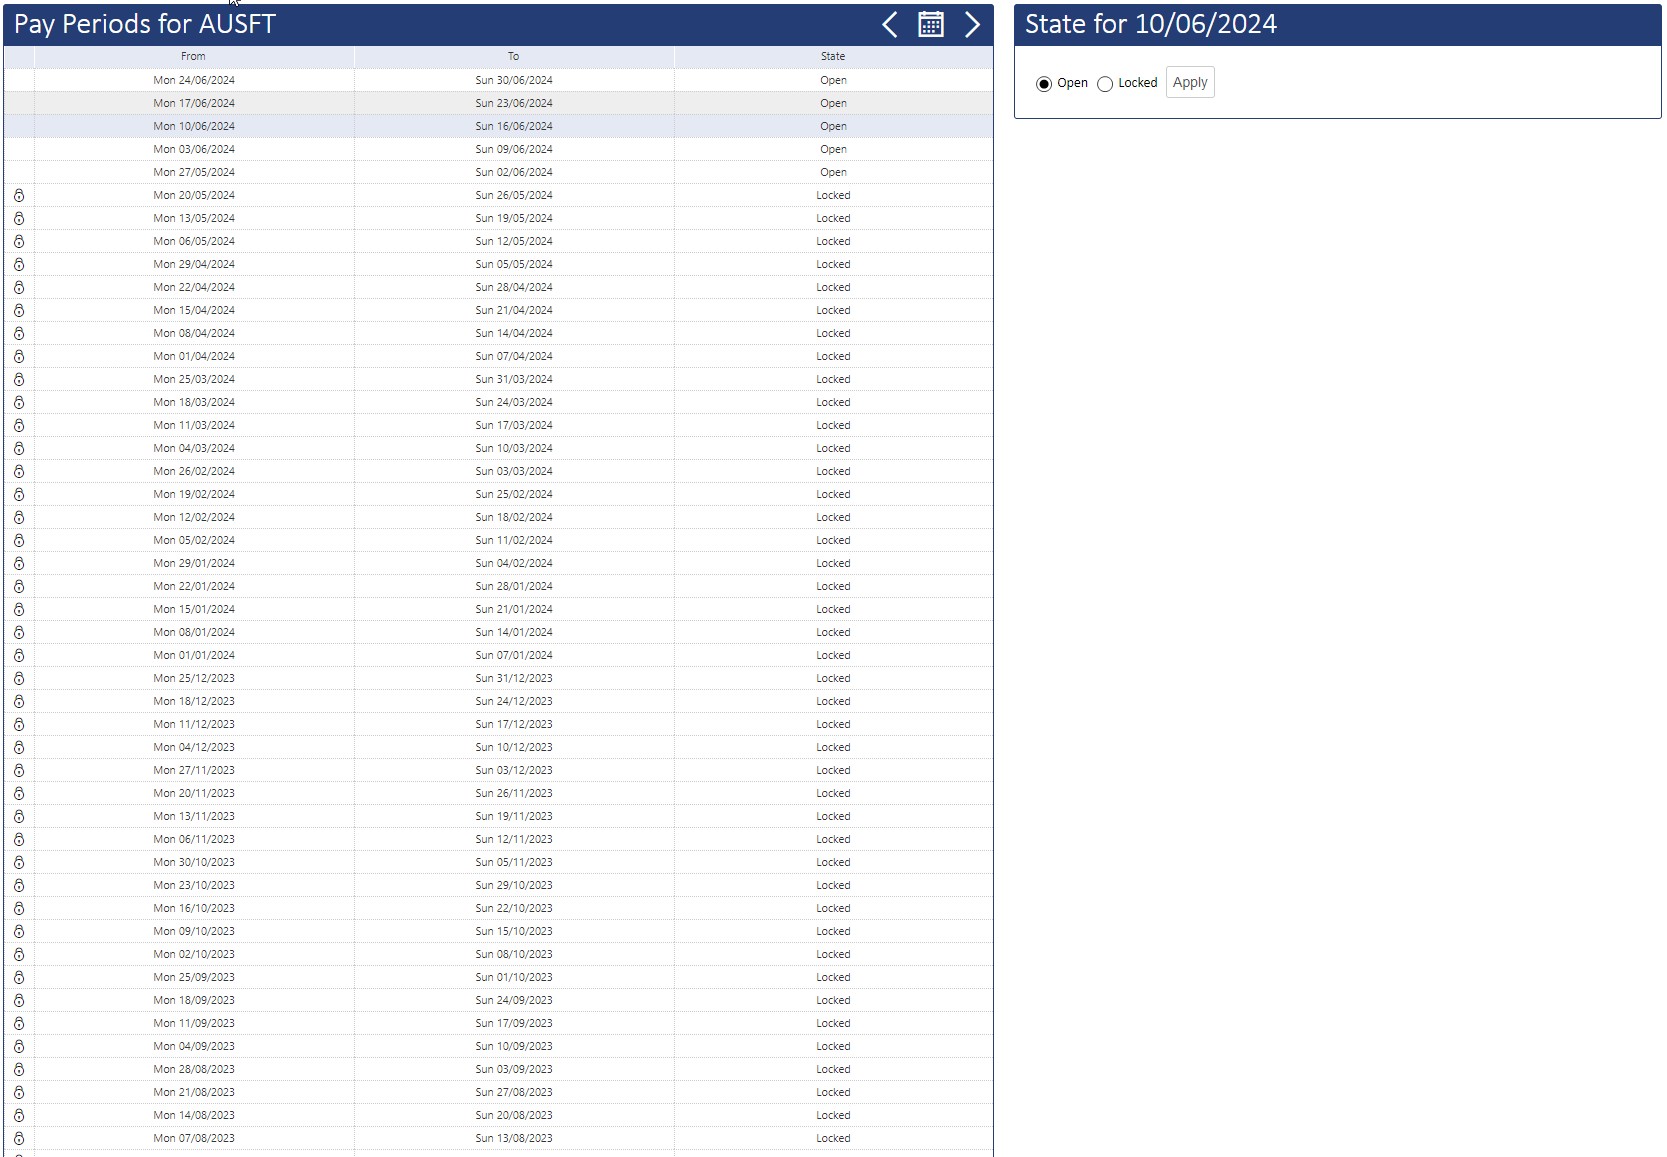Select pay period Mon 30/10/2023
Image resolution: width=1667 pixels, height=1157 pixels.
[x=194, y=862]
